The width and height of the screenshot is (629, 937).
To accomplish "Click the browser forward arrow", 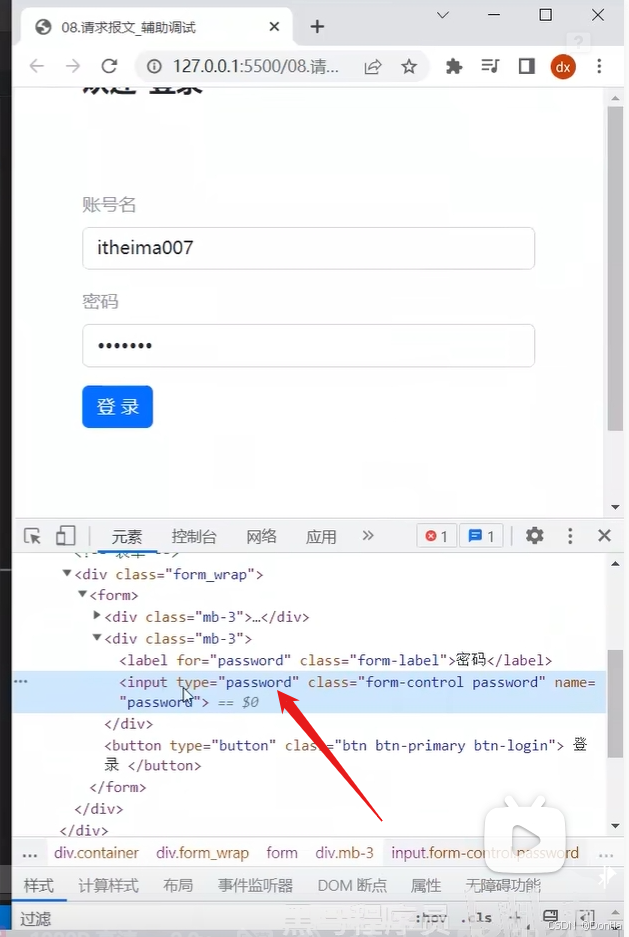I will 73,66.
